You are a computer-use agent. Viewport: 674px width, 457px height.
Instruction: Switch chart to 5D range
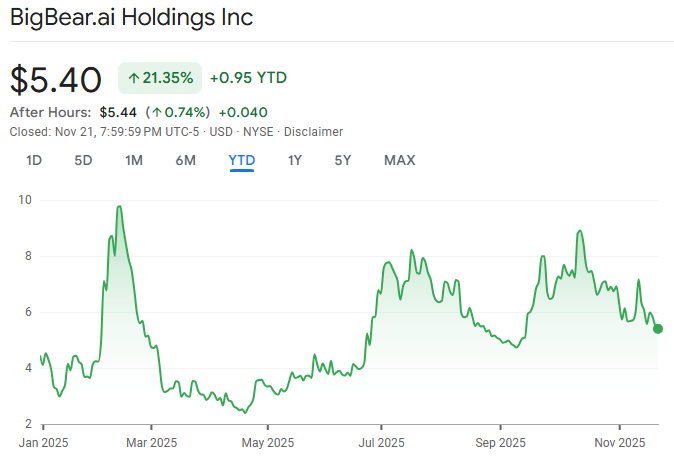[83, 160]
